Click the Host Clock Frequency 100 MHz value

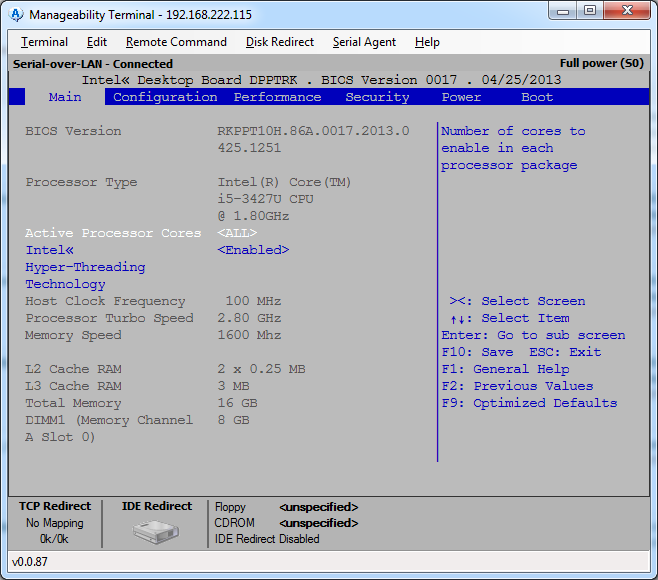tap(253, 301)
